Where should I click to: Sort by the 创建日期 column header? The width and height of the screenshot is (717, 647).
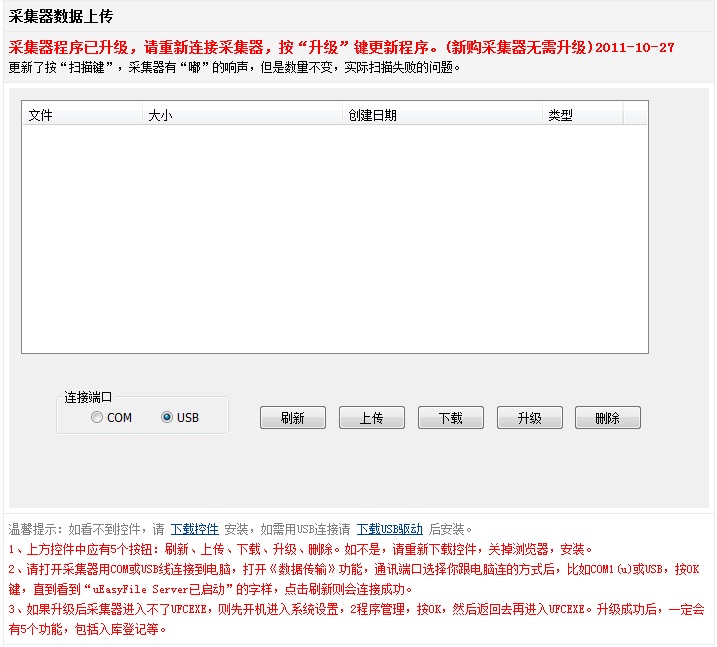(442, 115)
